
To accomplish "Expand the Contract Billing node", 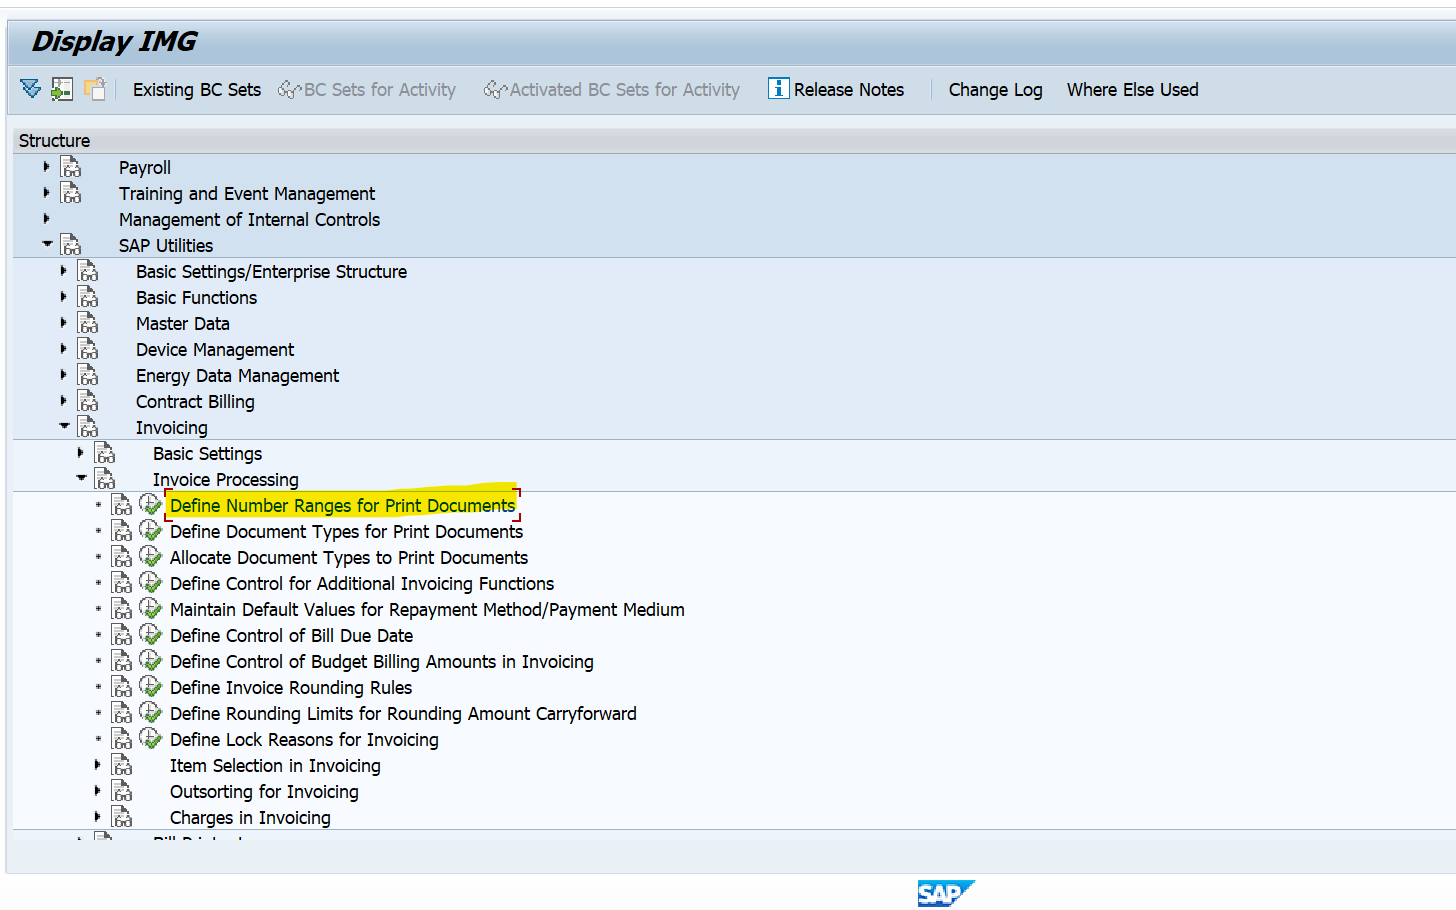I will click(x=63, y=400).
